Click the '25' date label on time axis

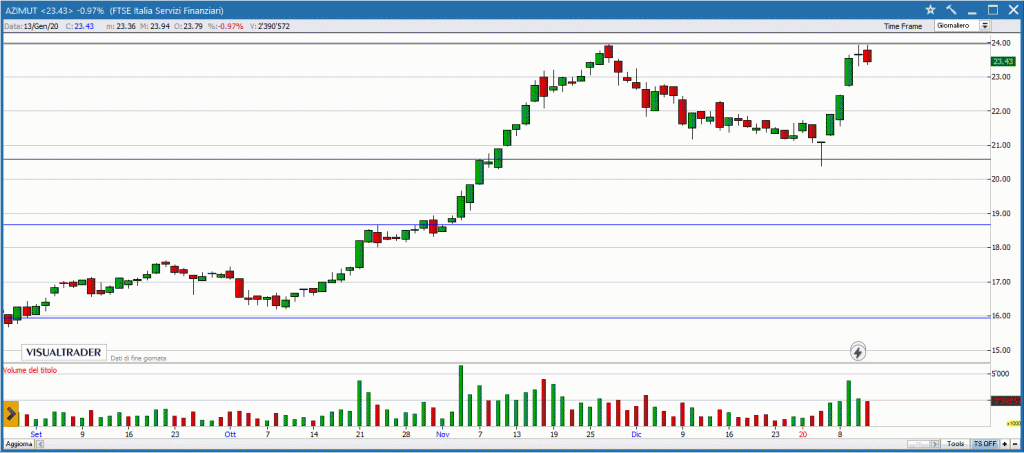pos(590,433)
